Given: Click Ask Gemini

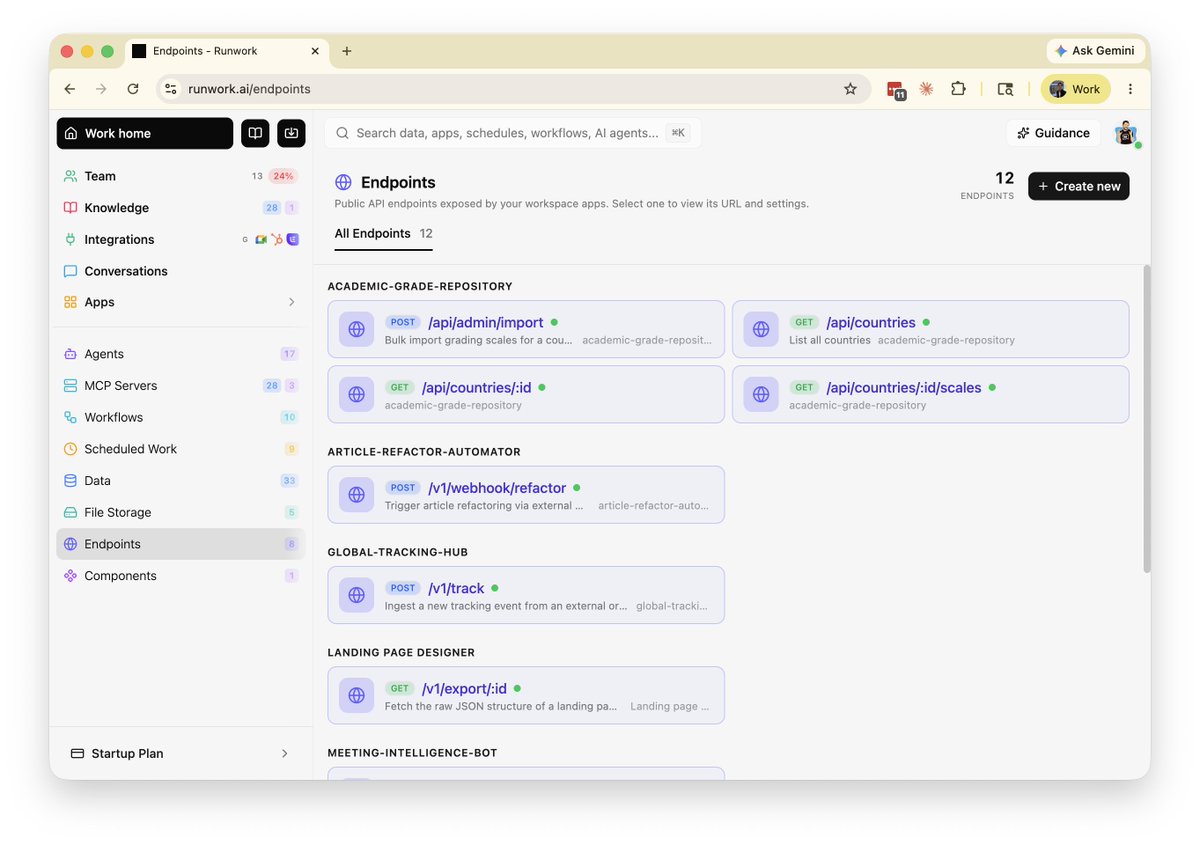Looking at the screenshot, I should (1094, 51).
